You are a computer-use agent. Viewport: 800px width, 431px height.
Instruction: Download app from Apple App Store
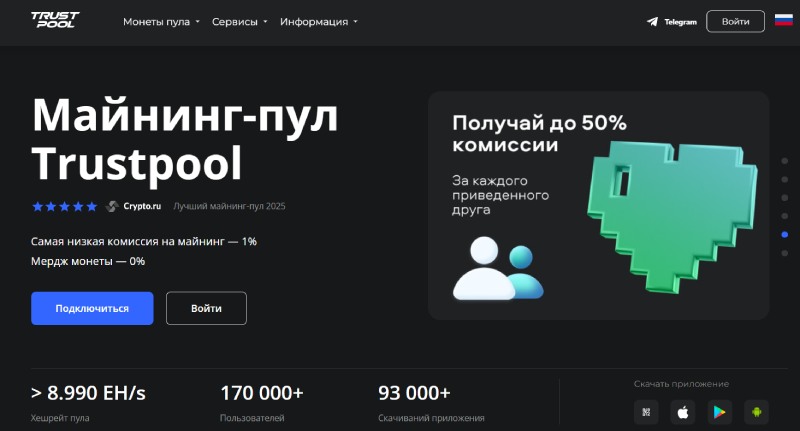683,412
